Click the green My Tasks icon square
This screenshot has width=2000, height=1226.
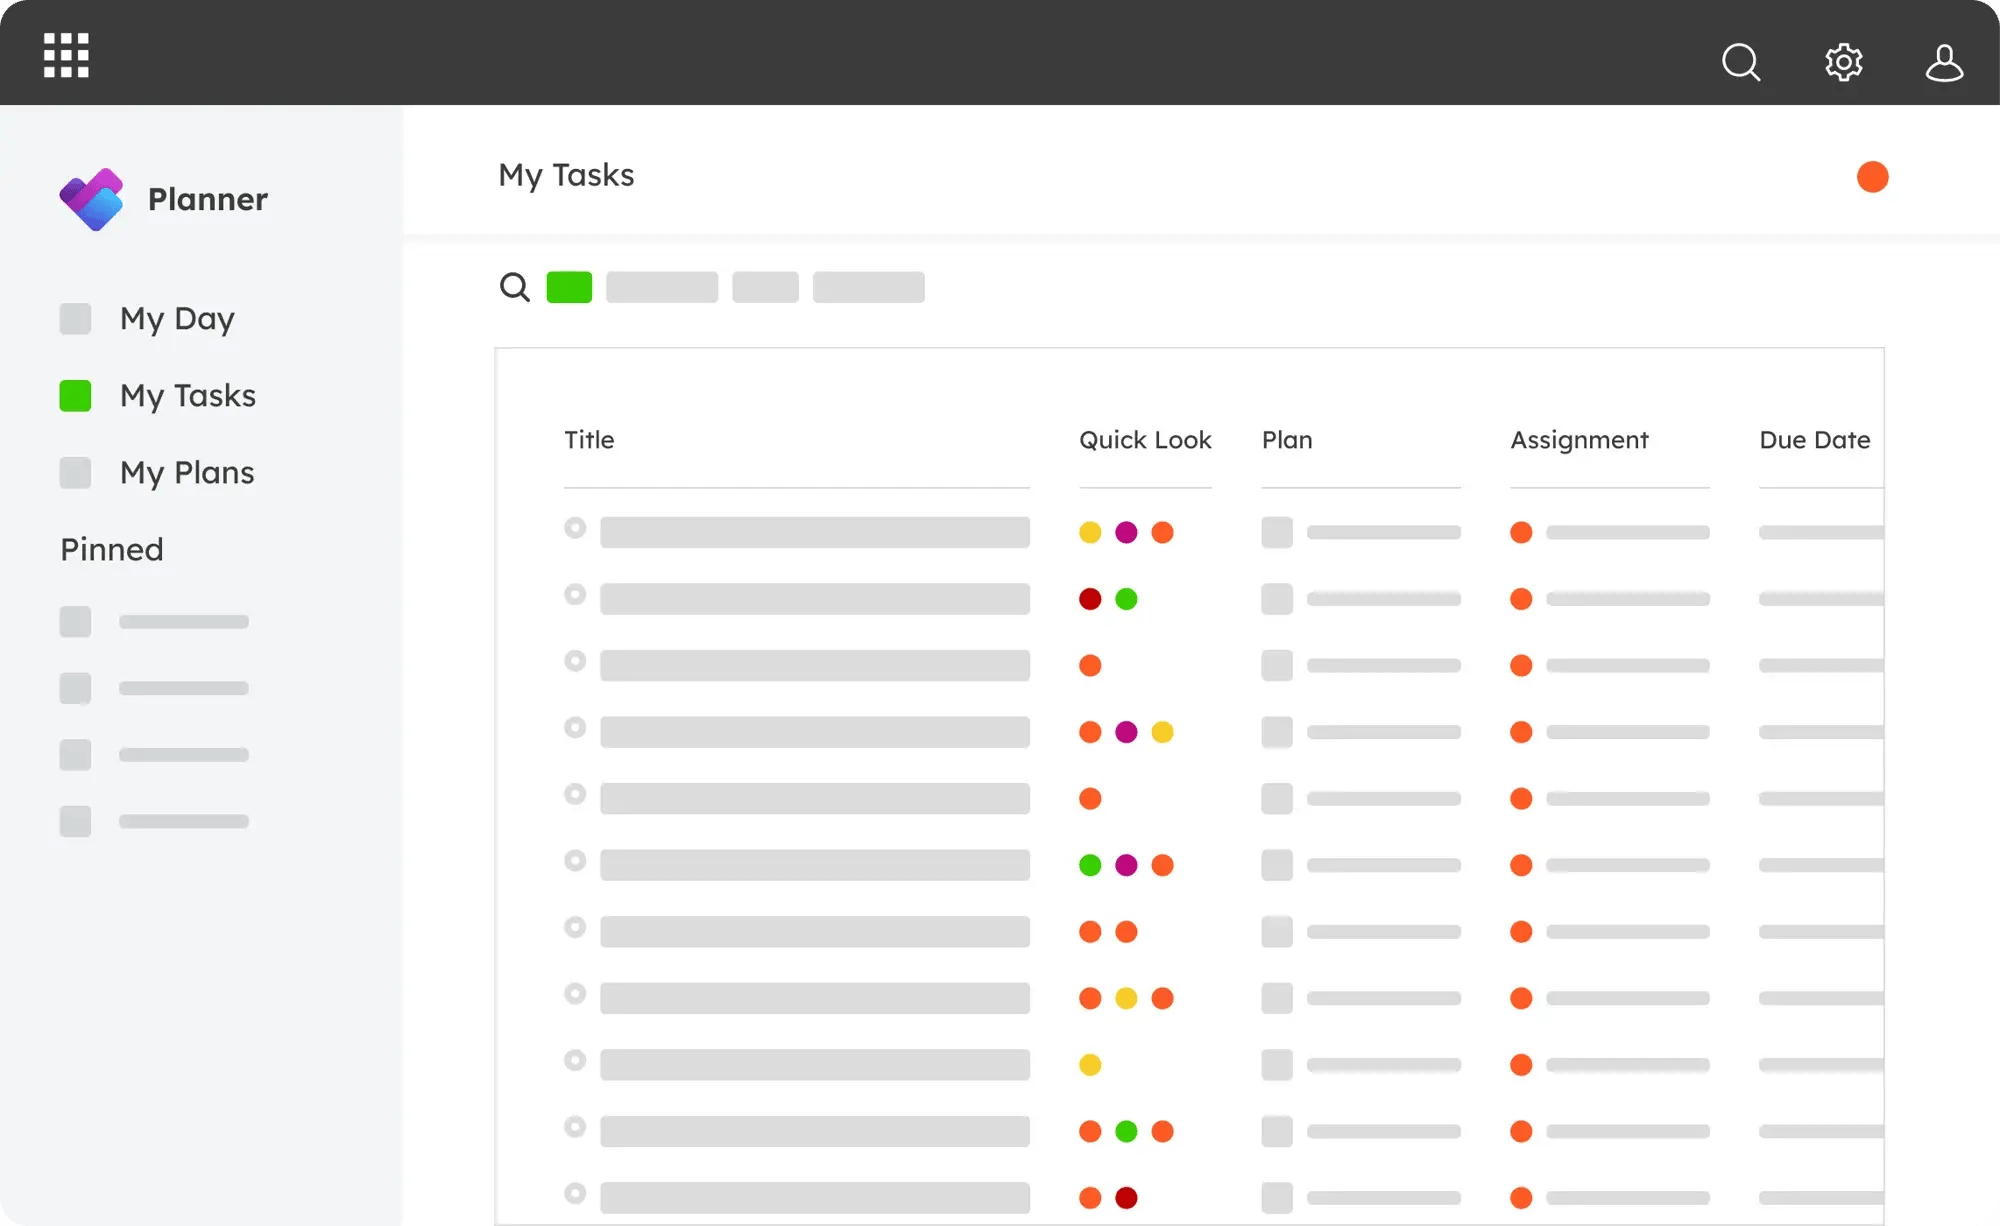coord(75,396)
